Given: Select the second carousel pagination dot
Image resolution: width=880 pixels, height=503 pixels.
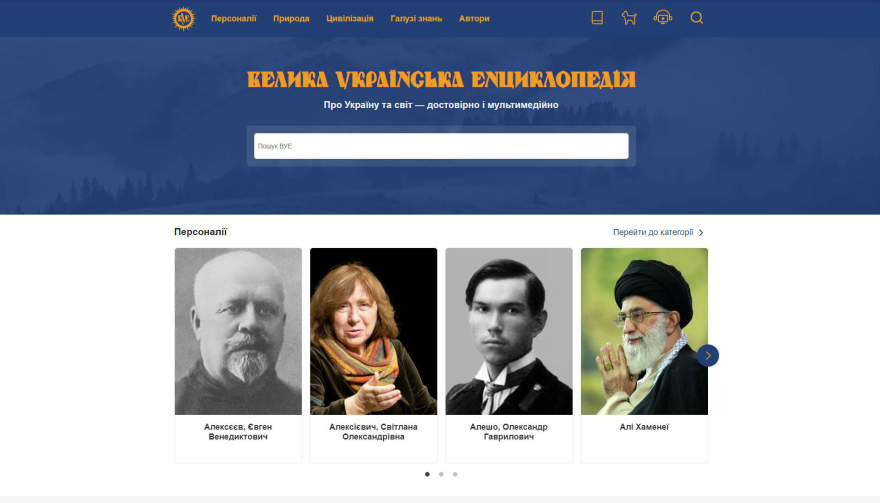Looking at the screenshot, I should pyautogui.click(x=441, y=474).
